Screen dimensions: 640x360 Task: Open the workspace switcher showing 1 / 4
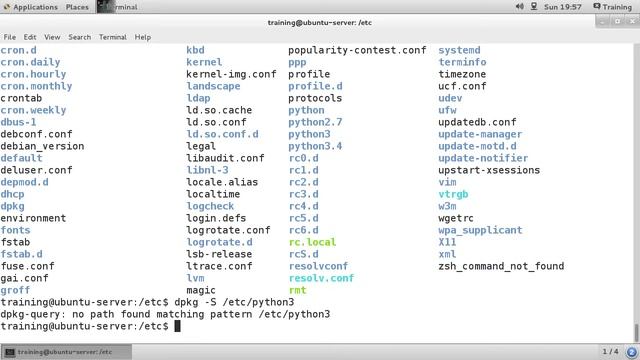click(x=610, y=351)
